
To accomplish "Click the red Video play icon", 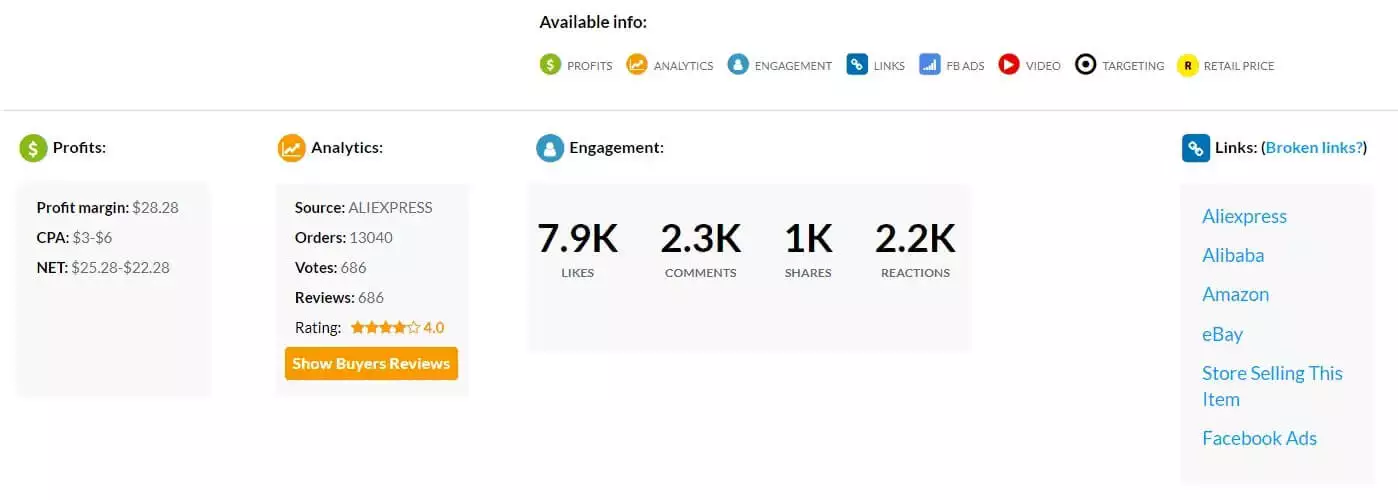I will 1009,65.
